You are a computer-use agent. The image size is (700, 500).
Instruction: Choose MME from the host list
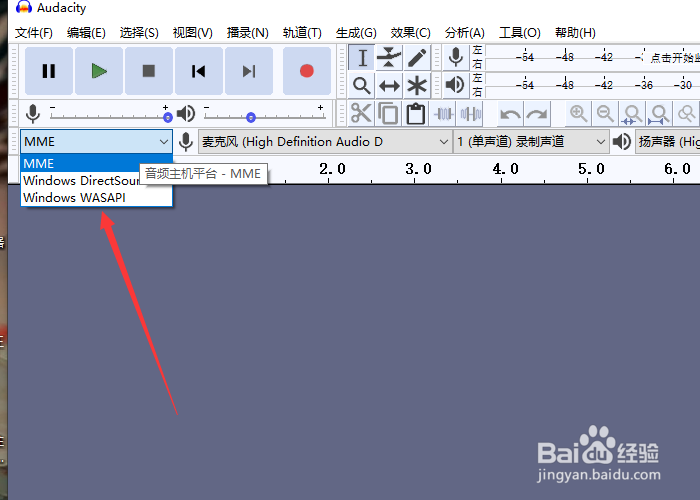[x=96, y=163]
